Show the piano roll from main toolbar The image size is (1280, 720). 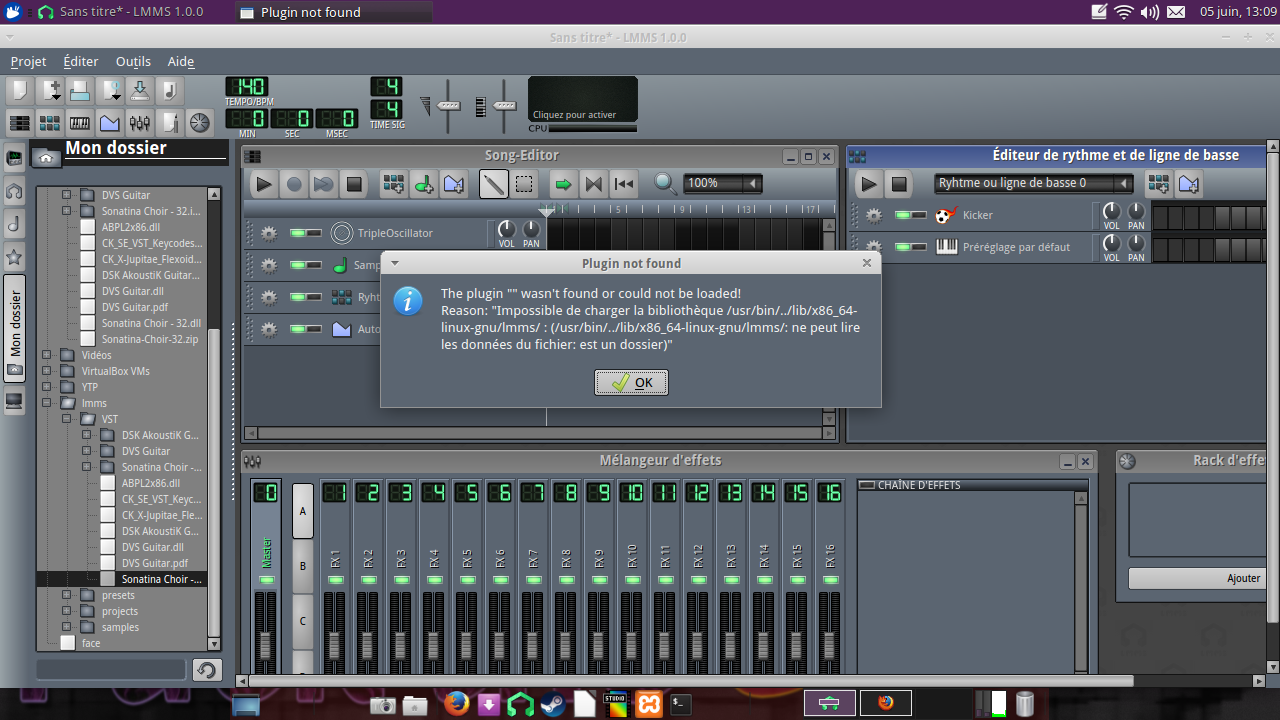(80, 123)
